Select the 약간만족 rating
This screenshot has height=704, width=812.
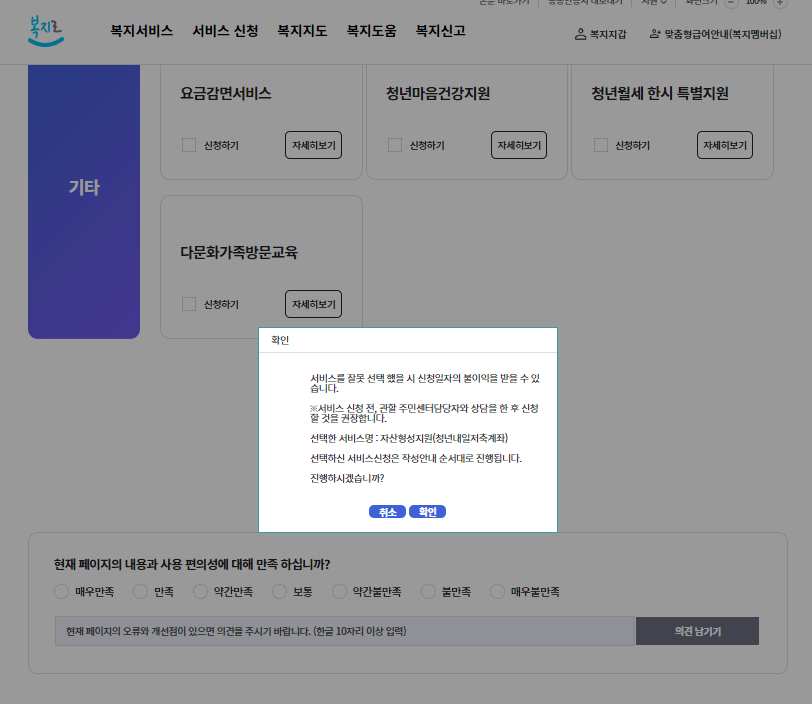click(x=200, y=592)
